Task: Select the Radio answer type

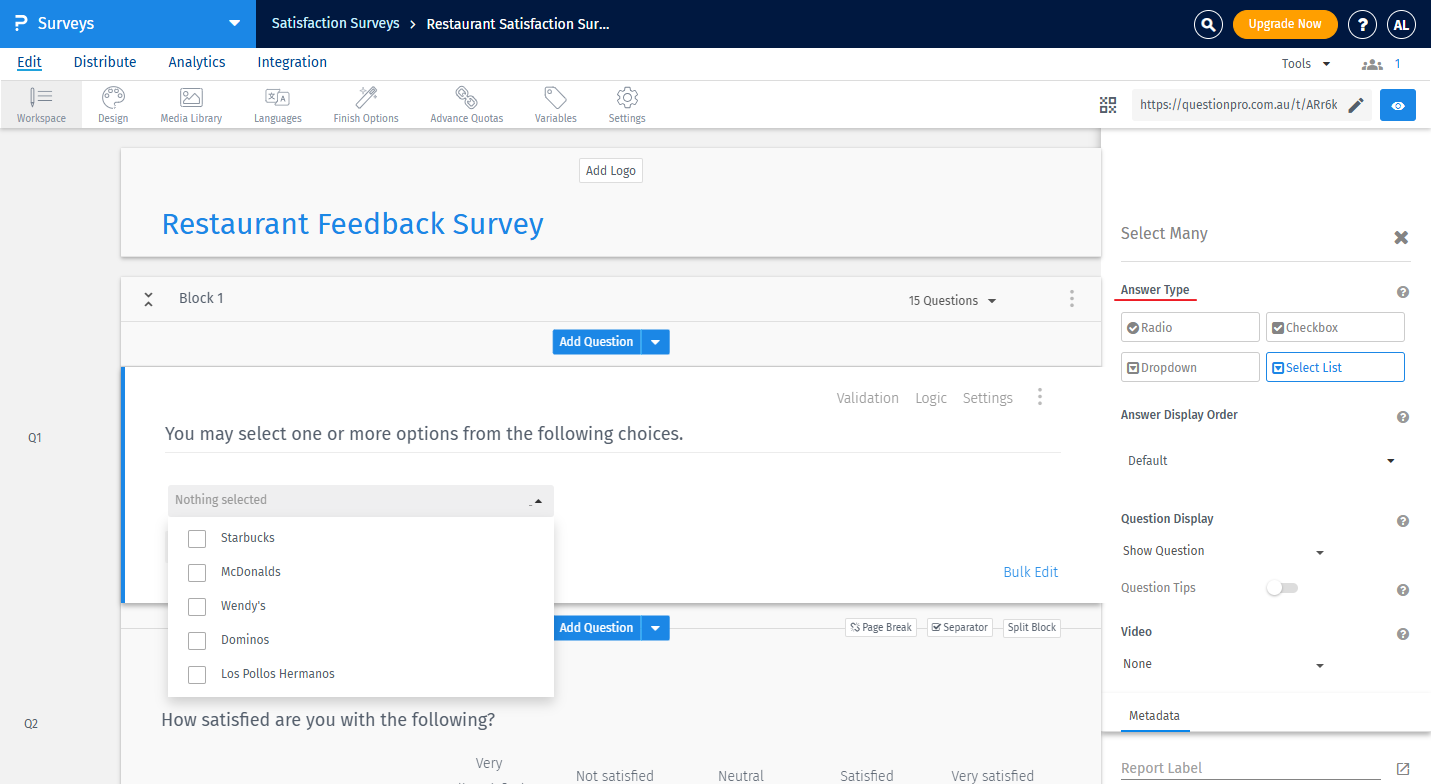Action: click(x=1190, y=327)
